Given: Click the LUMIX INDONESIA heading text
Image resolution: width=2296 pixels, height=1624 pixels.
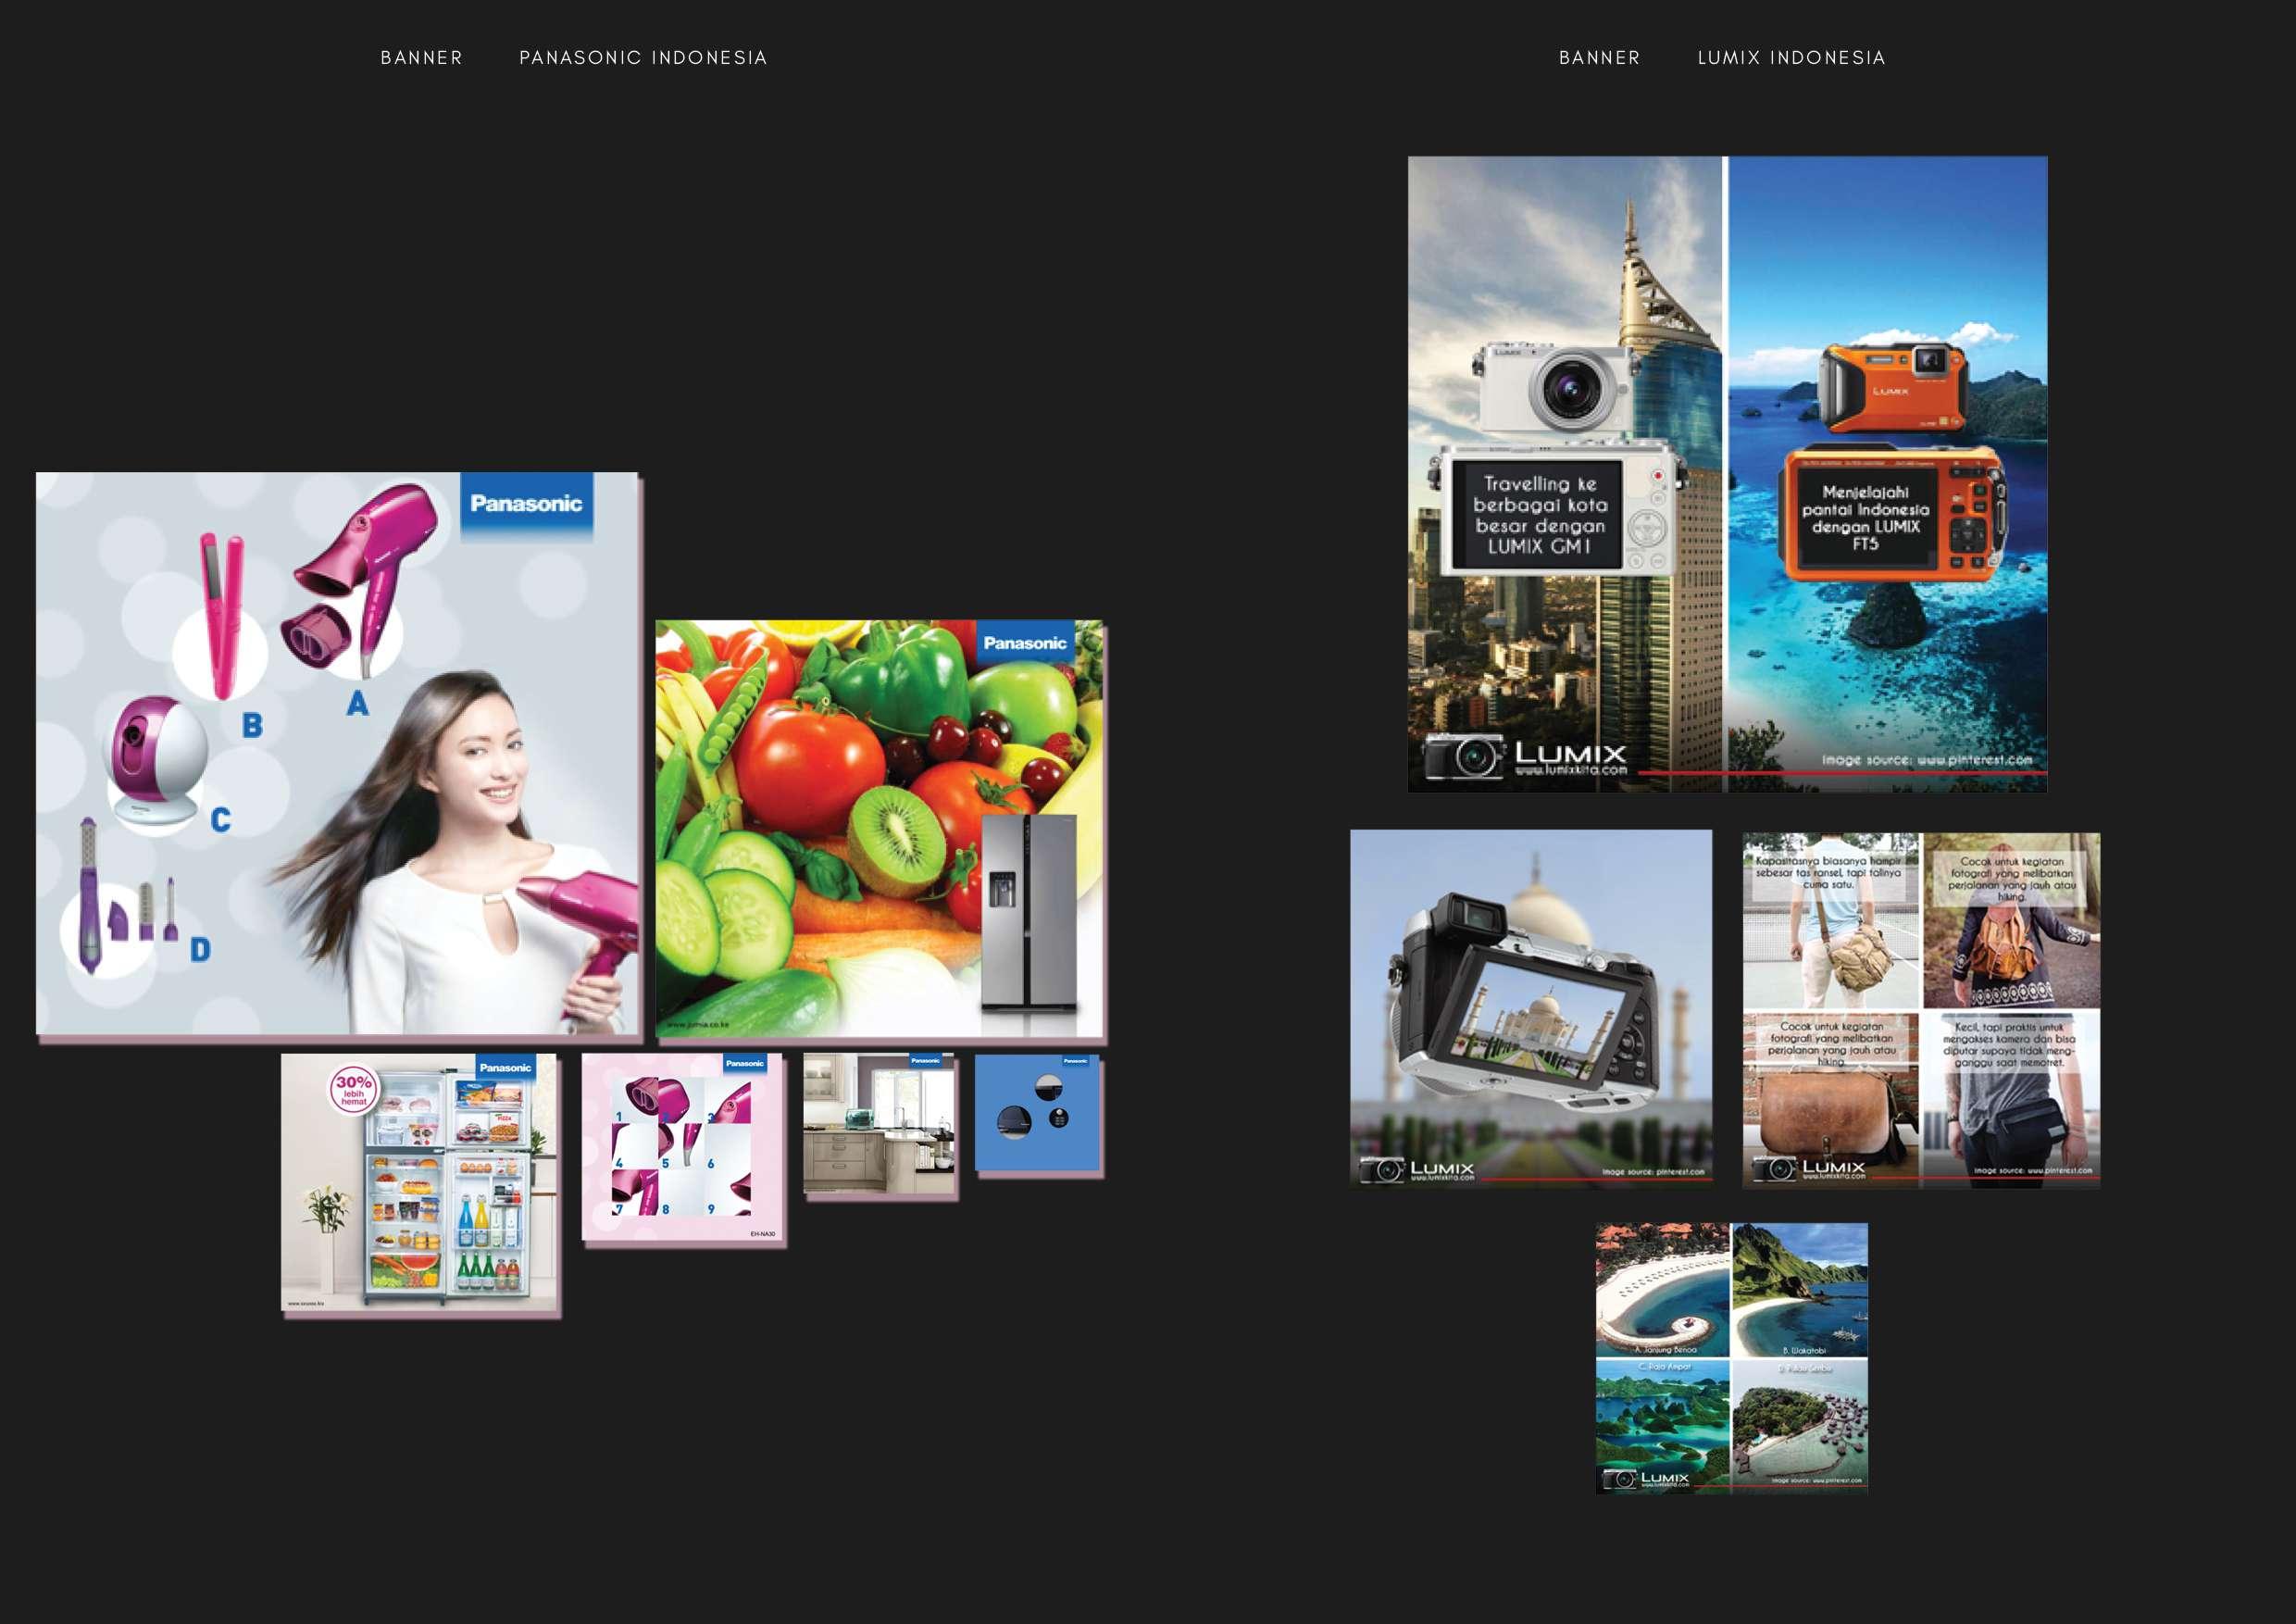Looking at the screenshot, I should tap(1791, 58).
